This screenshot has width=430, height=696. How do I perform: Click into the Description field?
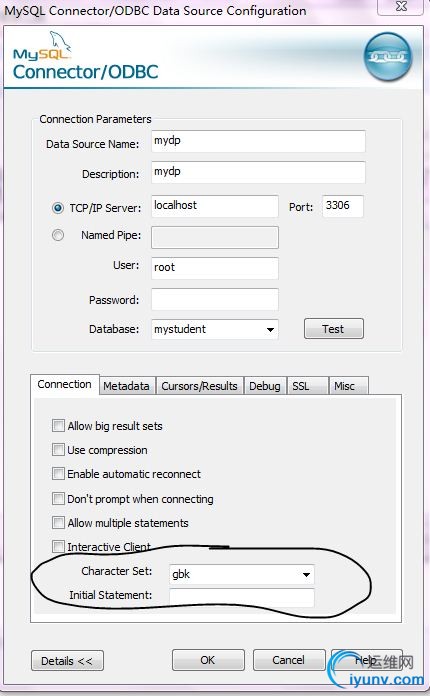click(x=258, y=172)
